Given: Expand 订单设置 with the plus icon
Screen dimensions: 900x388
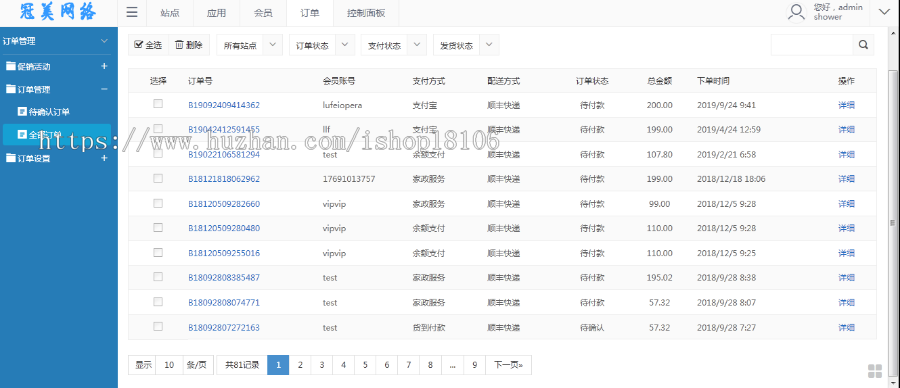Looking at the screenshot, I should click(104, 158).
